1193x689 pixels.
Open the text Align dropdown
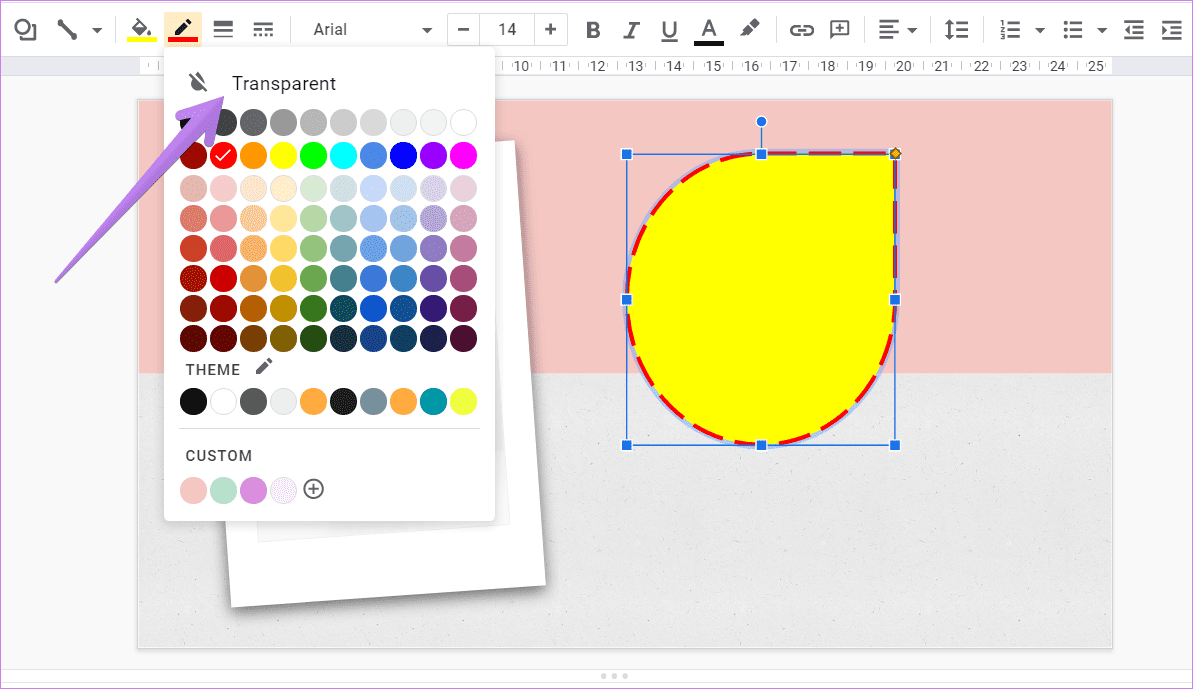[897, 30]
